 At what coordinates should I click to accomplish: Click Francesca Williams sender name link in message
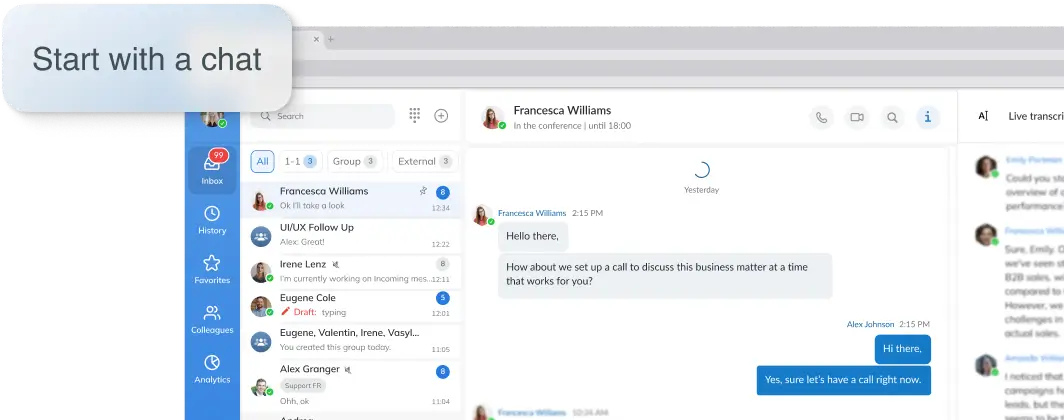click(531, 213)
